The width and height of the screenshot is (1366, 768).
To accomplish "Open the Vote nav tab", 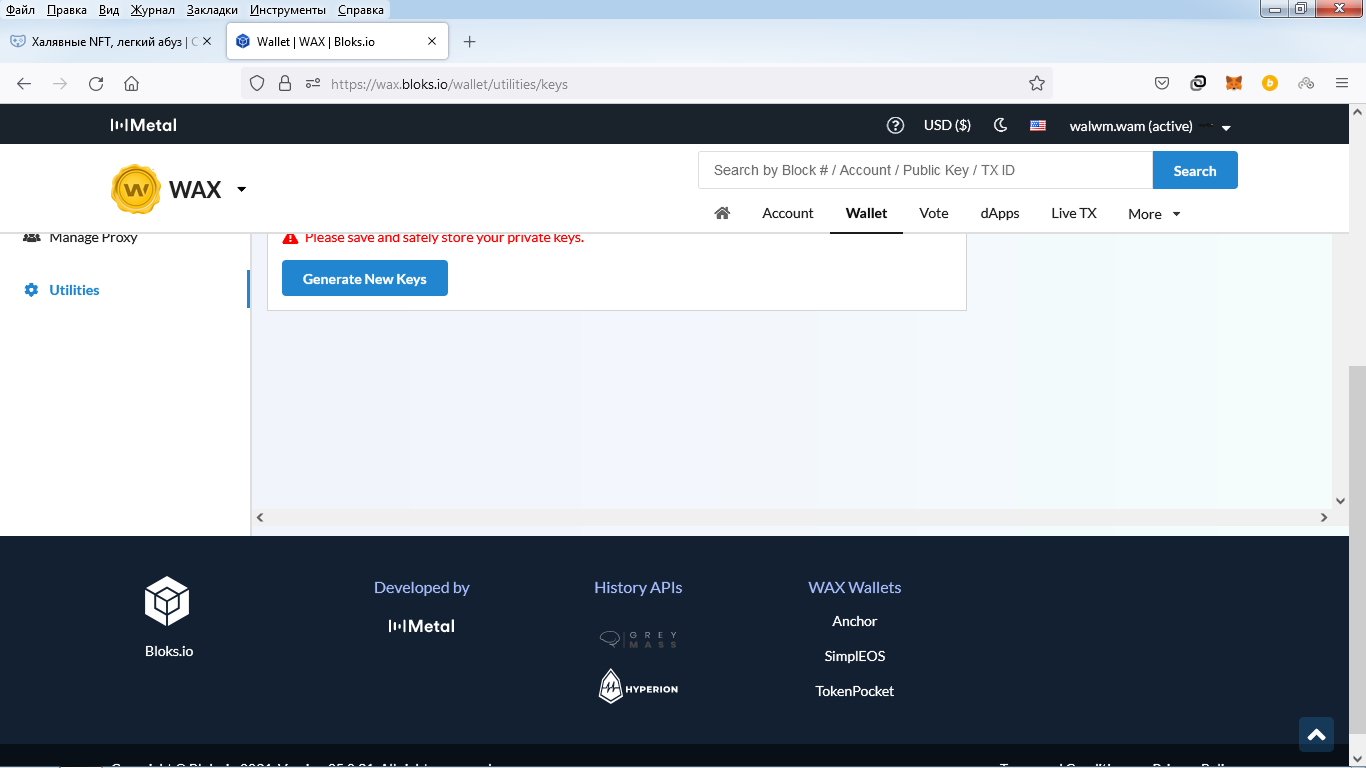I will tap(934, 213).
